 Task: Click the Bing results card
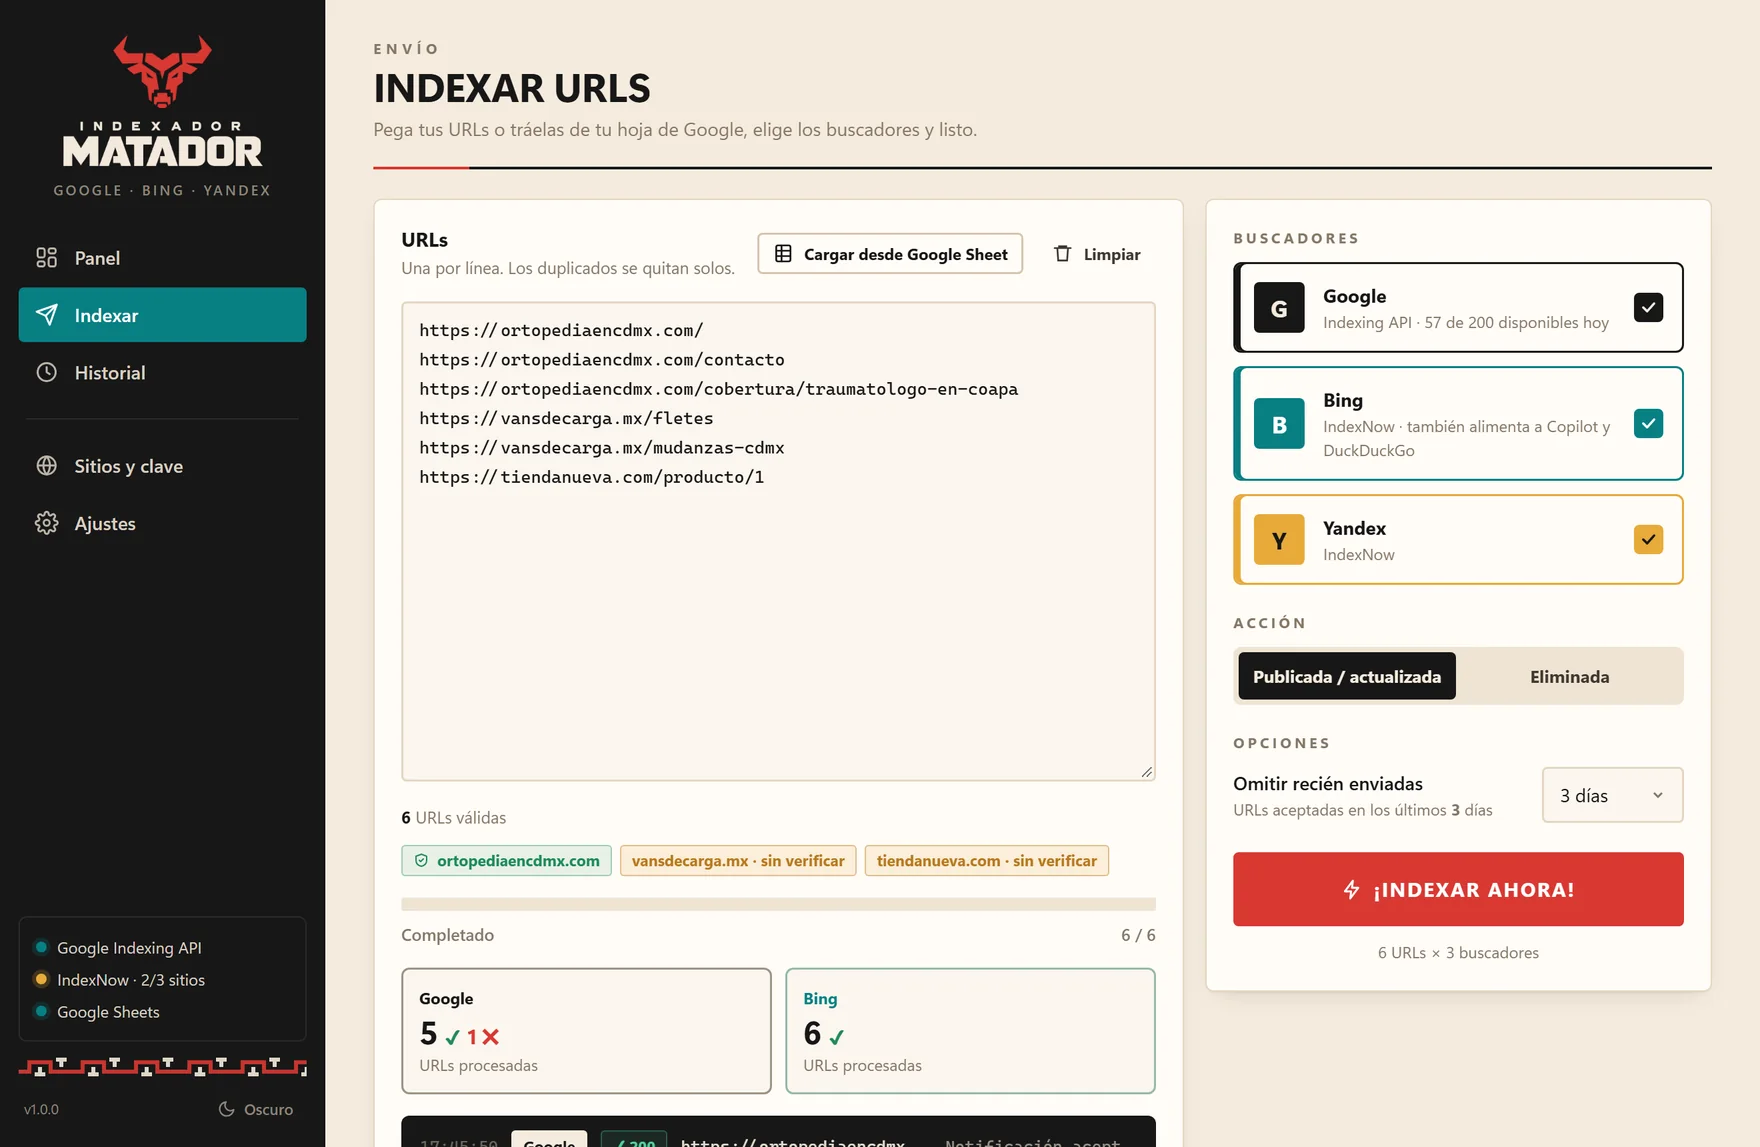[x=970, y=1031]
